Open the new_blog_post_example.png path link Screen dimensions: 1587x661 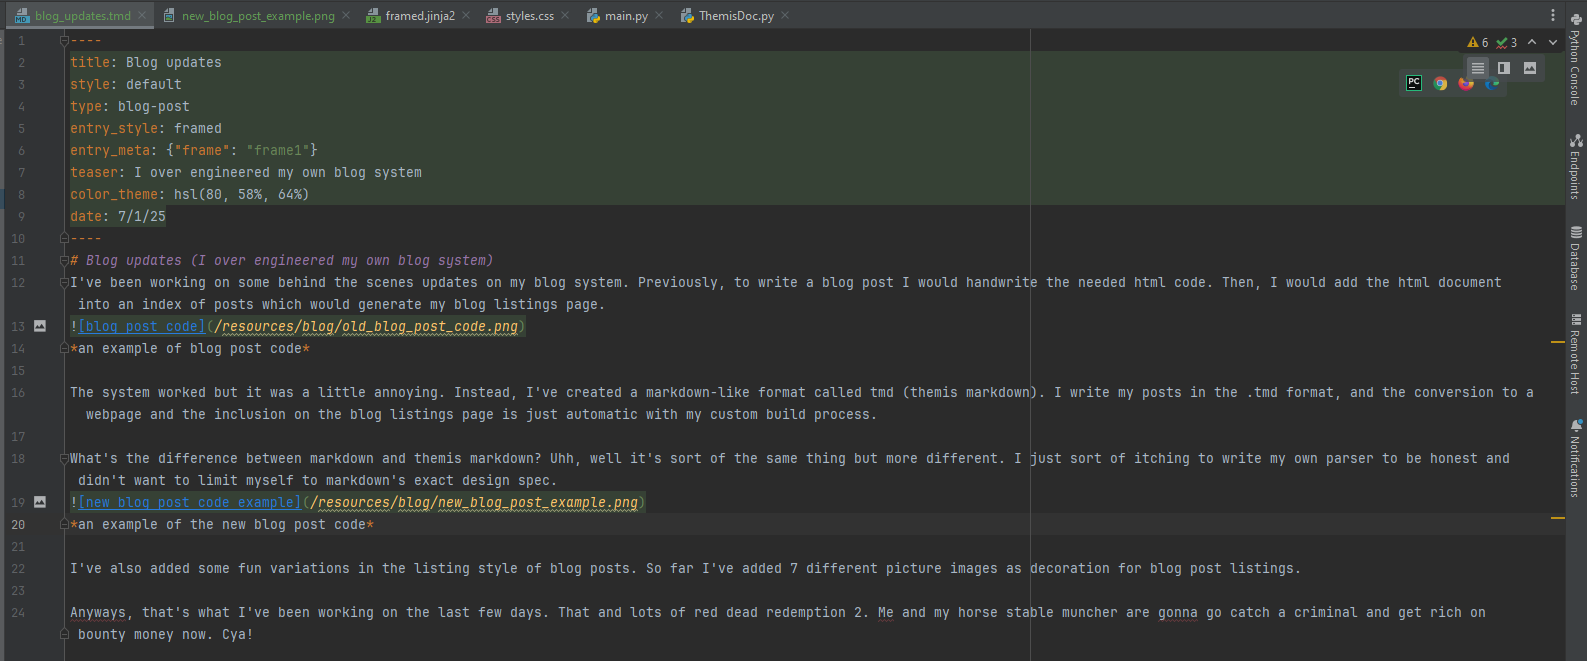click(x=474, y=502)
